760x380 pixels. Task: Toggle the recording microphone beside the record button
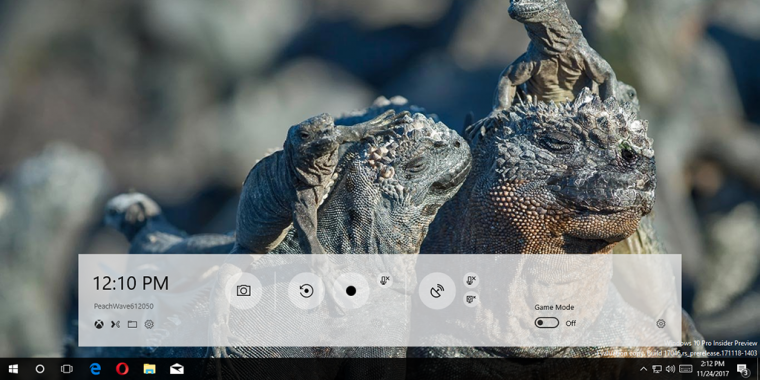pos(385,280)
